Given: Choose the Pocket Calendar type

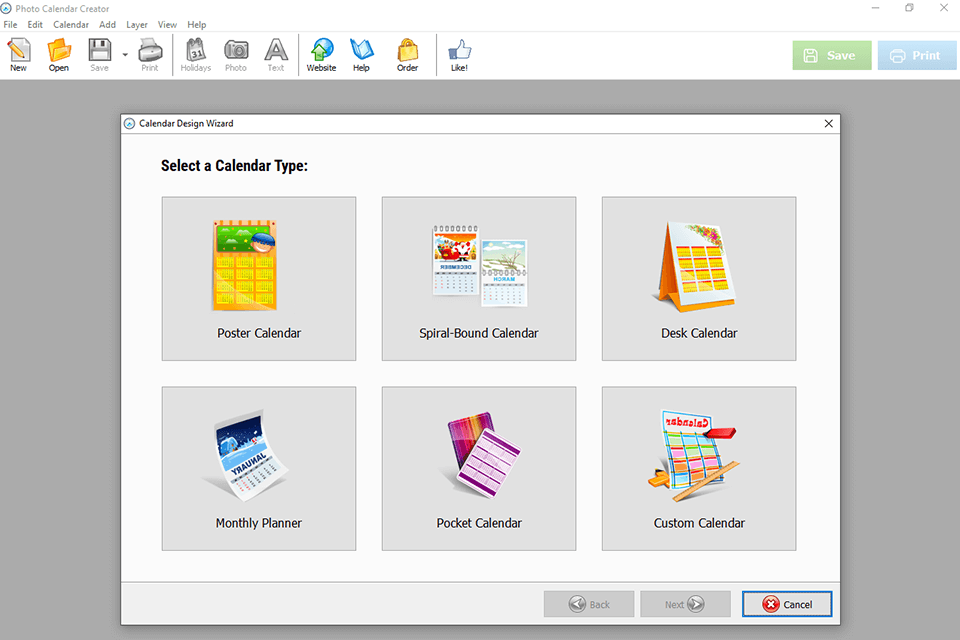Looking at the screenshot, I should pyautogui.click(x=479, y=469).
